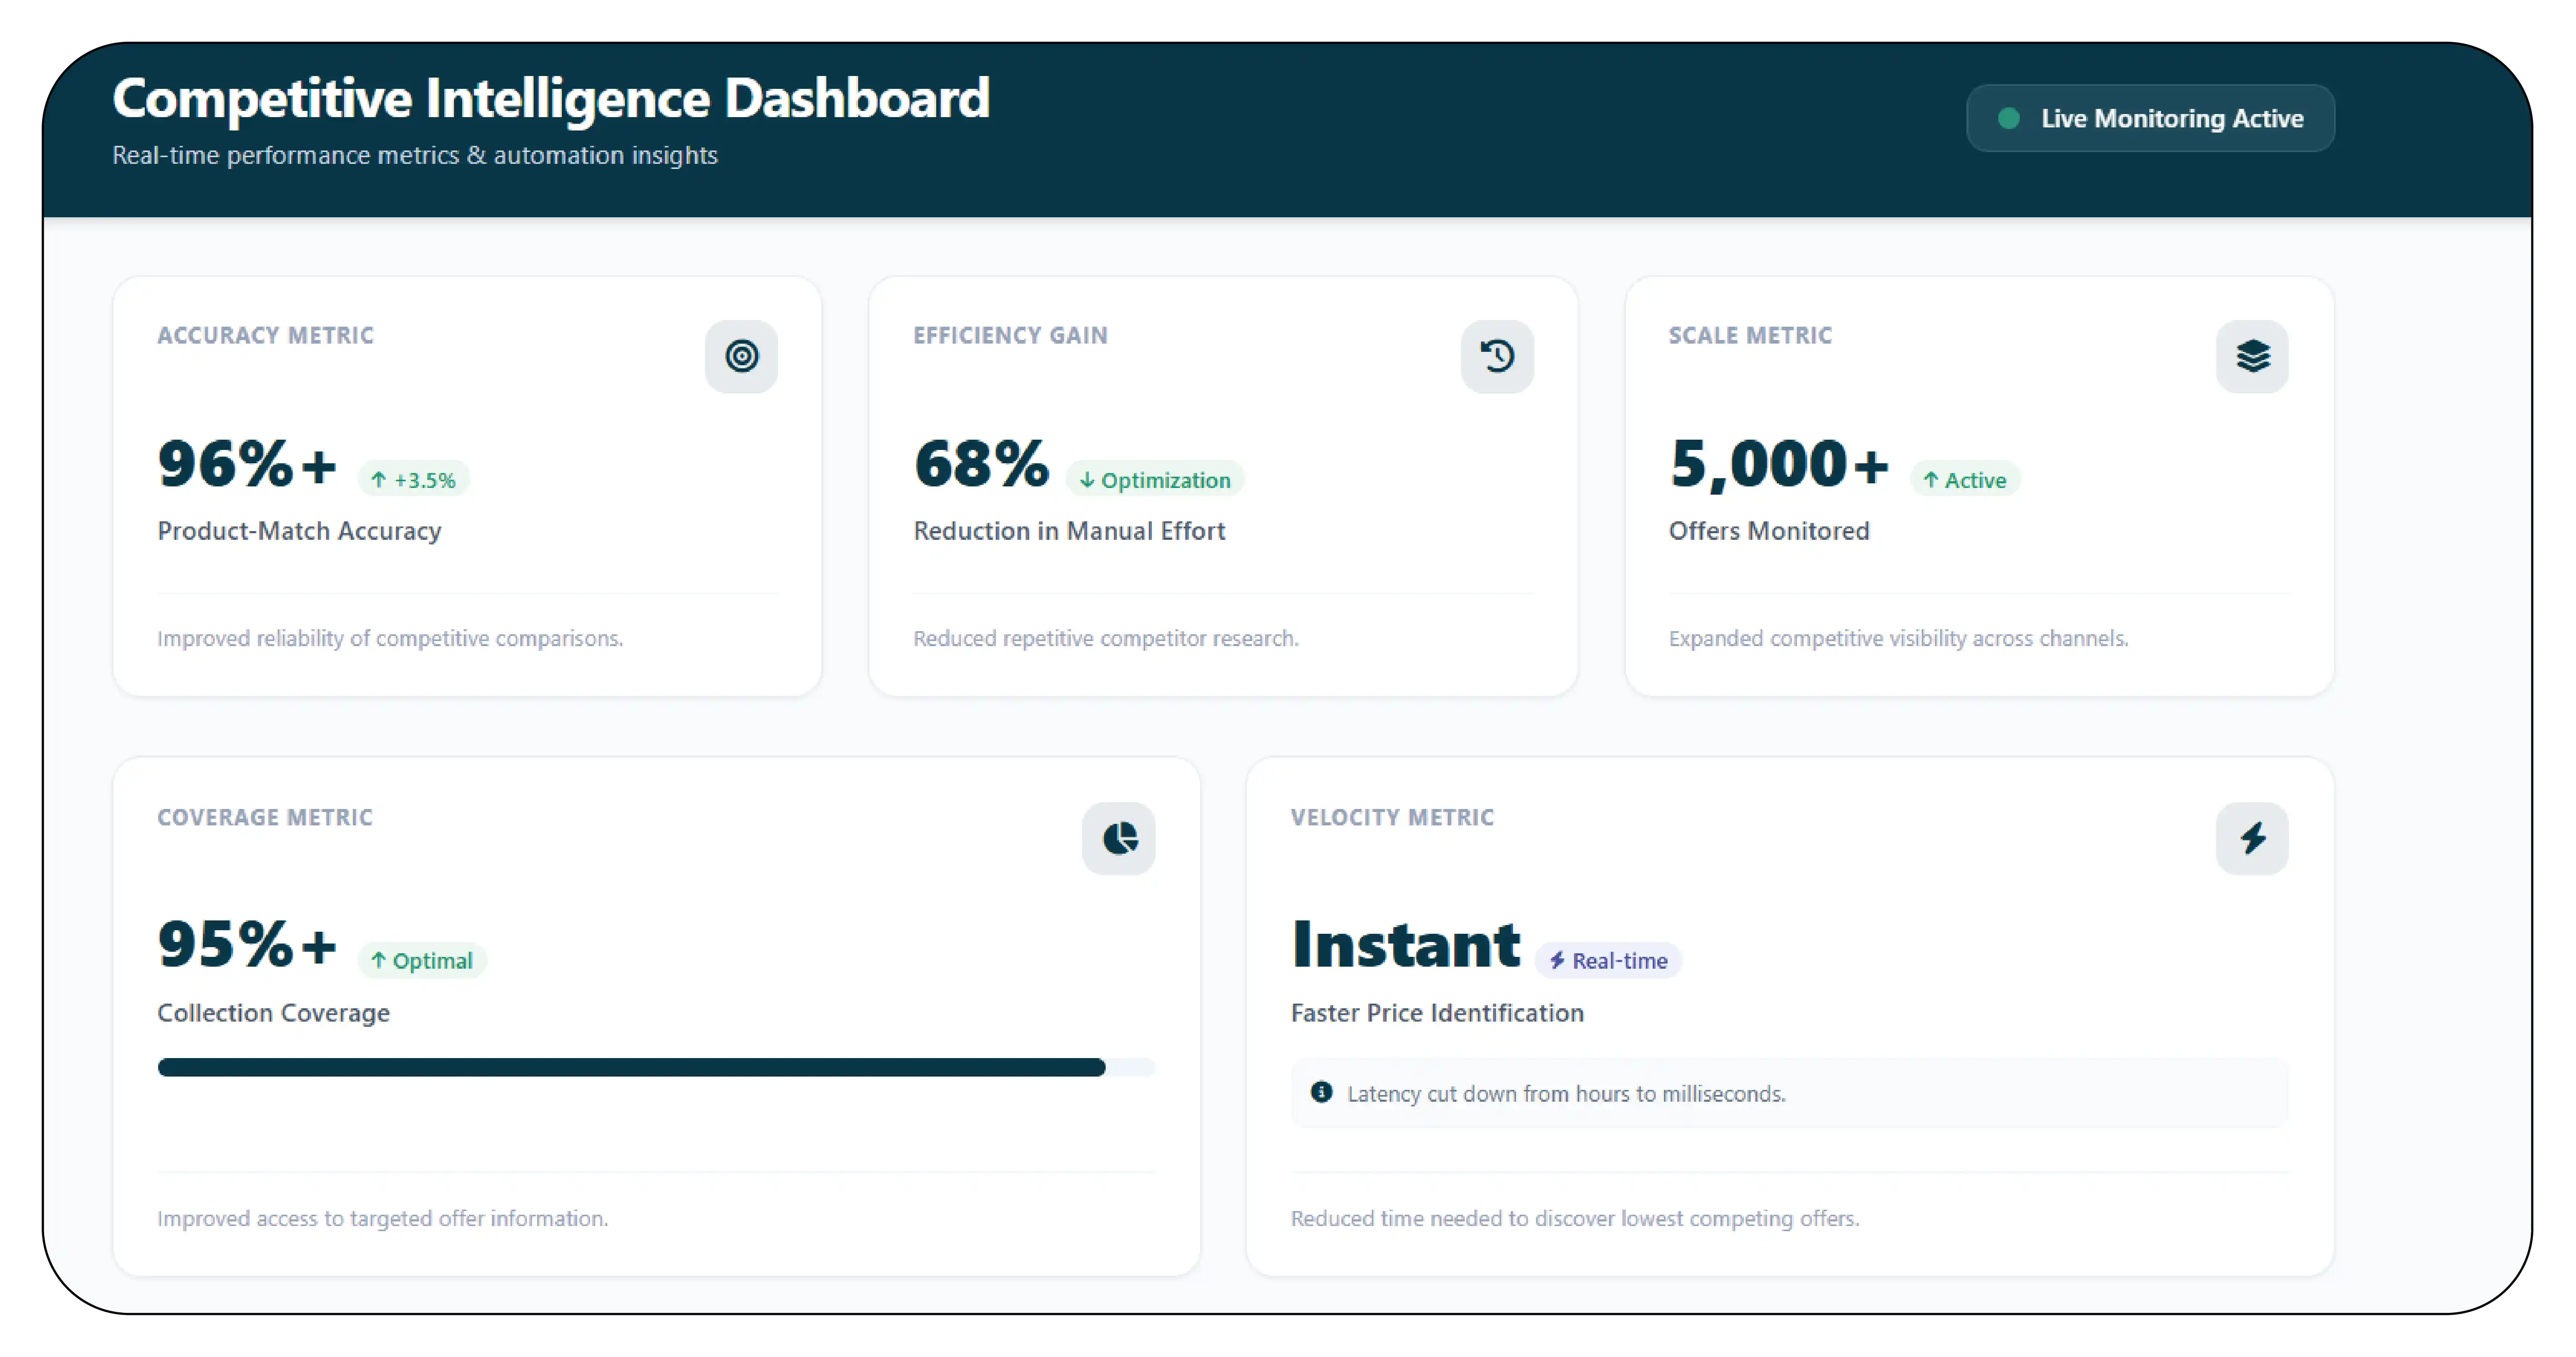The width and height of the screenshot is (2576, 1357).
Task: Click the Collection Coverage label
Action: coord(273,1013)
